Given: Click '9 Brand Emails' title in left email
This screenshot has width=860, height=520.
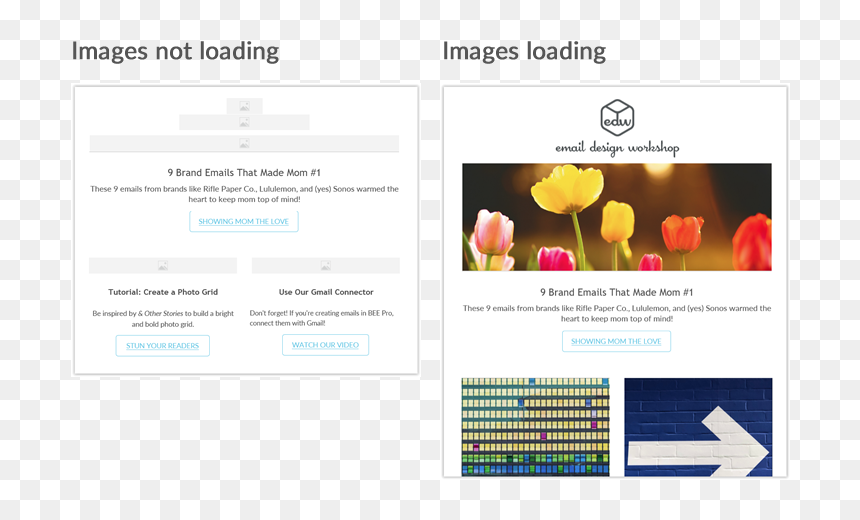Looking at the screenshot, I should 244,172.
